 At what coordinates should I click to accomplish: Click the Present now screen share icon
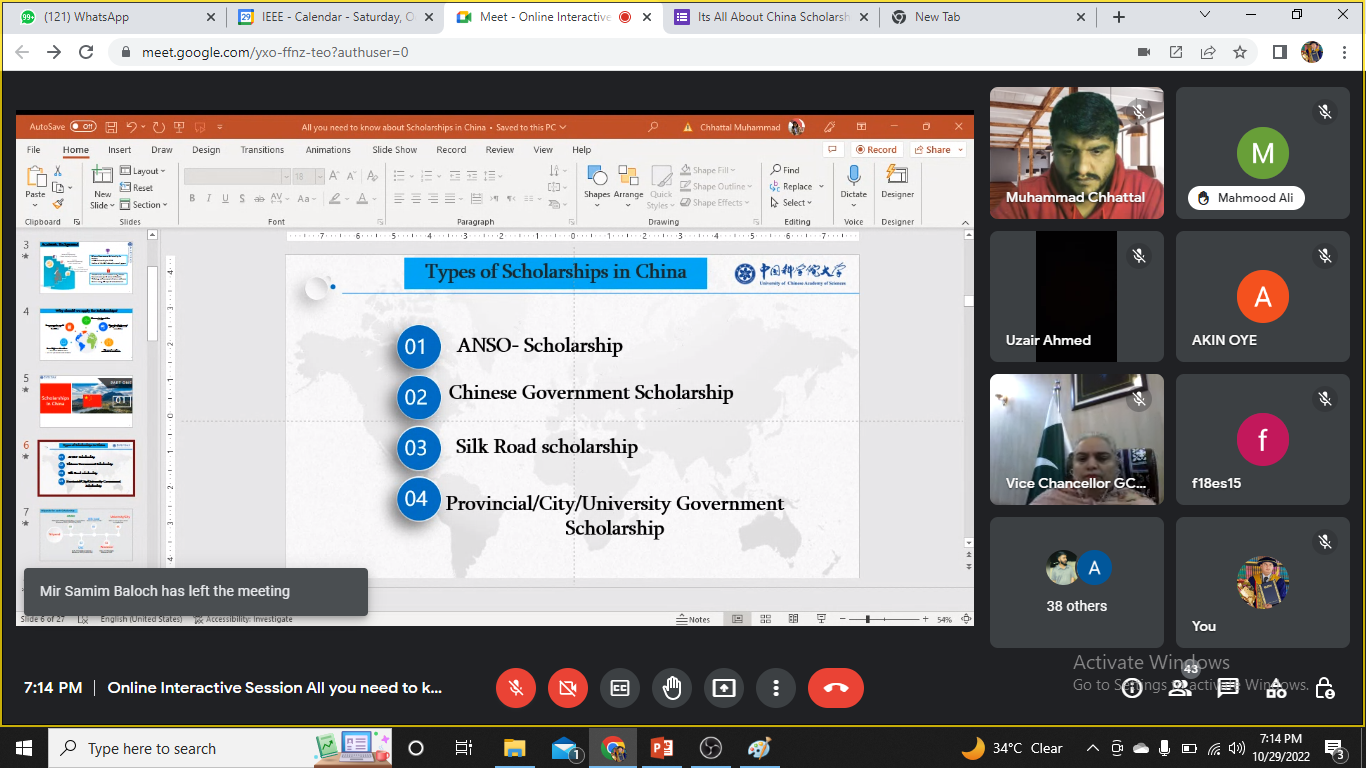tap(723, 688)
